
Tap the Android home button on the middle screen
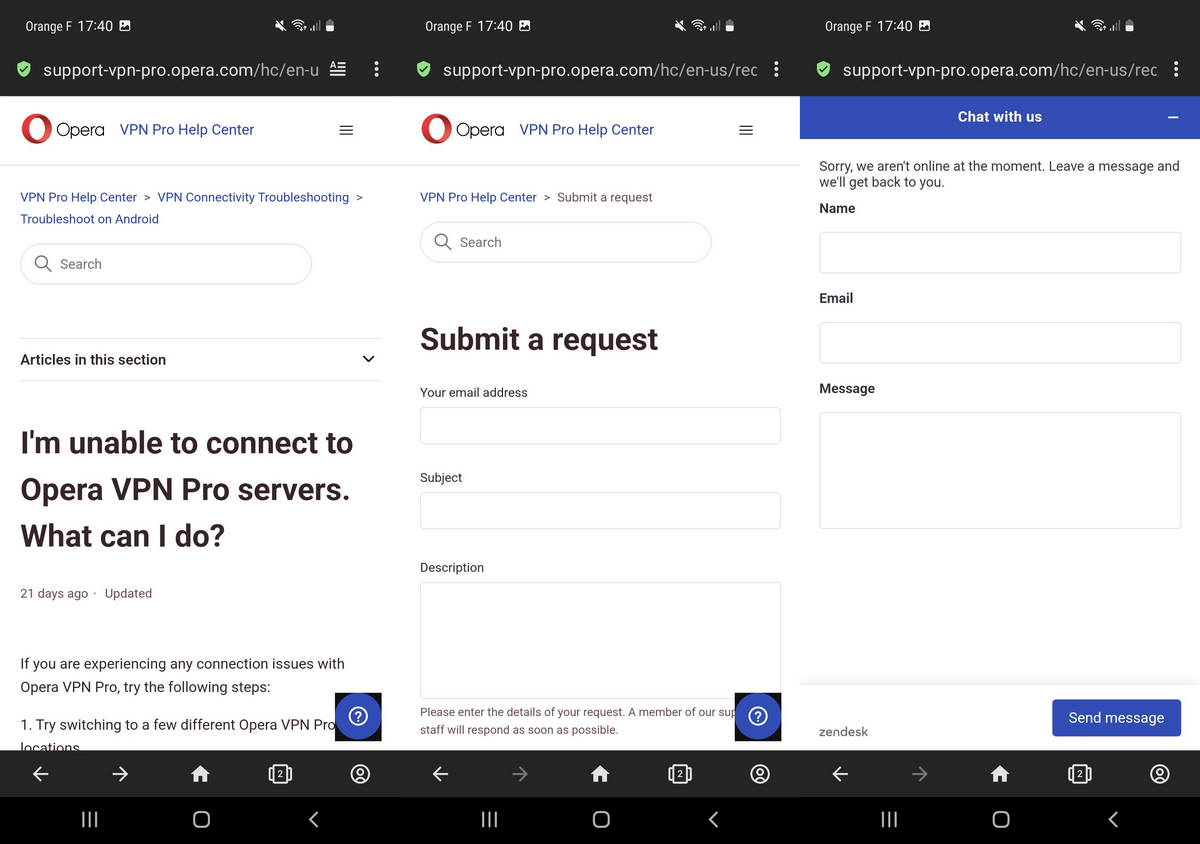coord(601,819)
